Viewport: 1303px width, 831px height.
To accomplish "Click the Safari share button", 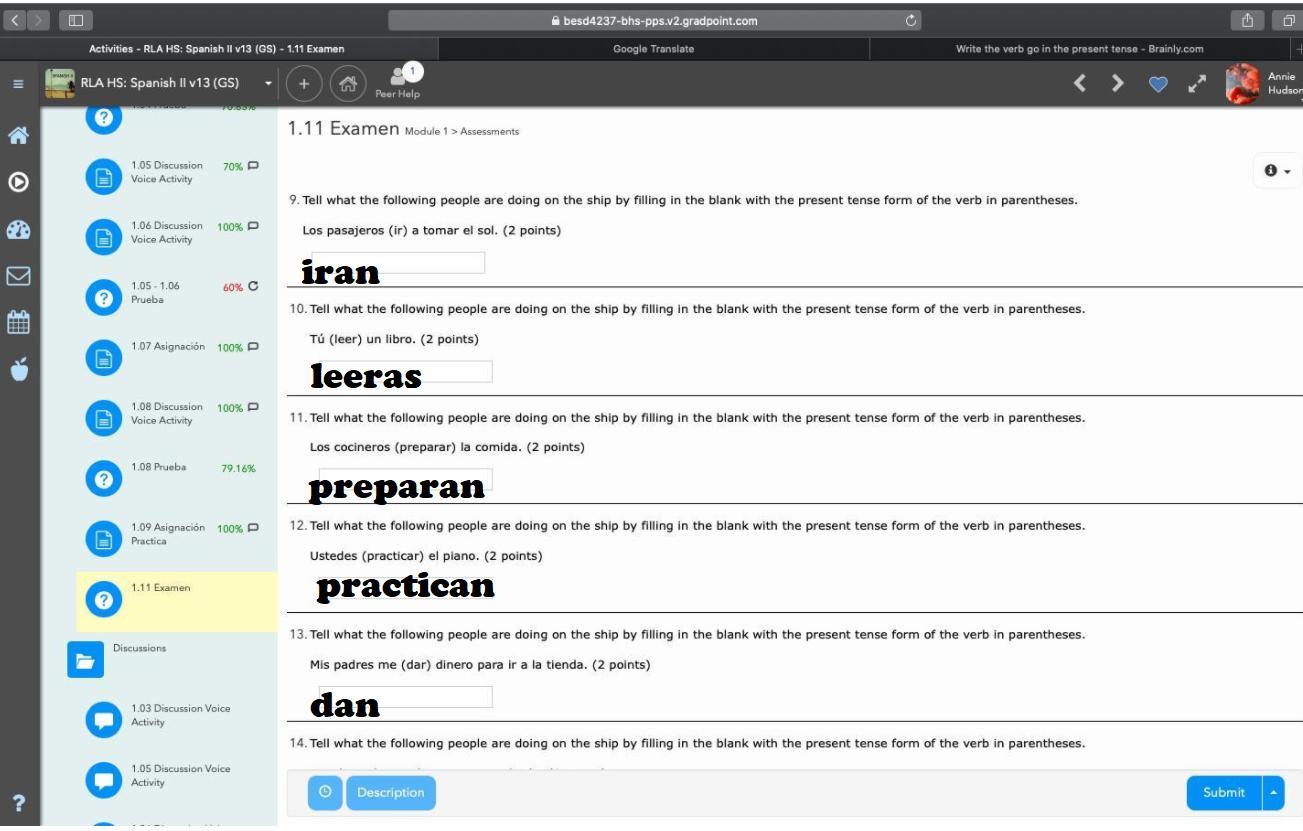I will click(x=1249, y=21).
